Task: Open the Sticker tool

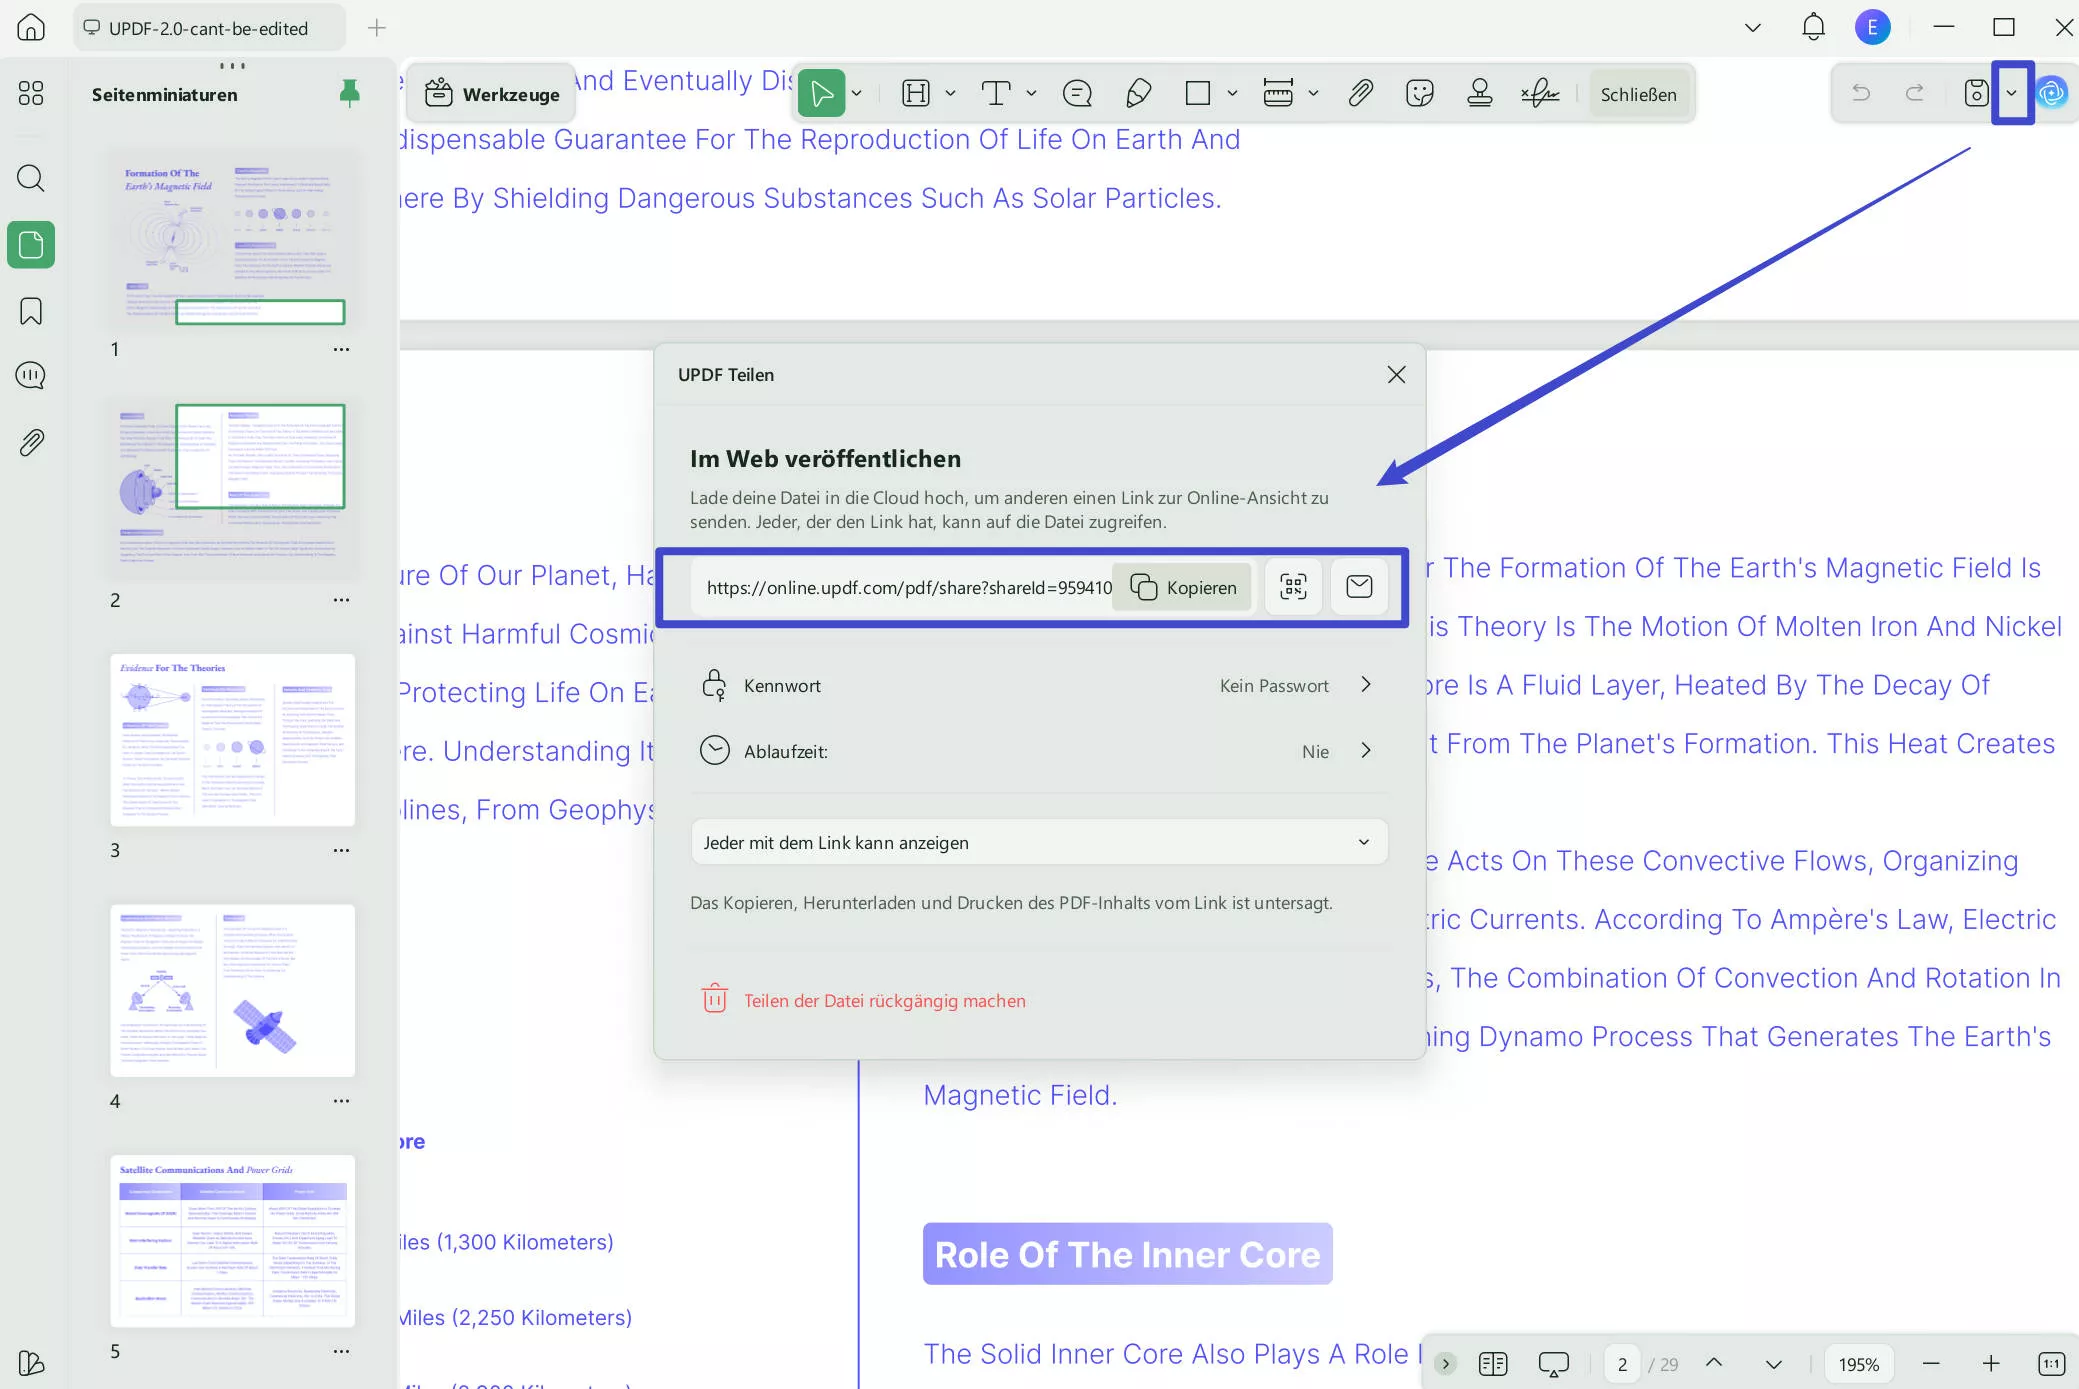Action: click(x=1419, y=93)
